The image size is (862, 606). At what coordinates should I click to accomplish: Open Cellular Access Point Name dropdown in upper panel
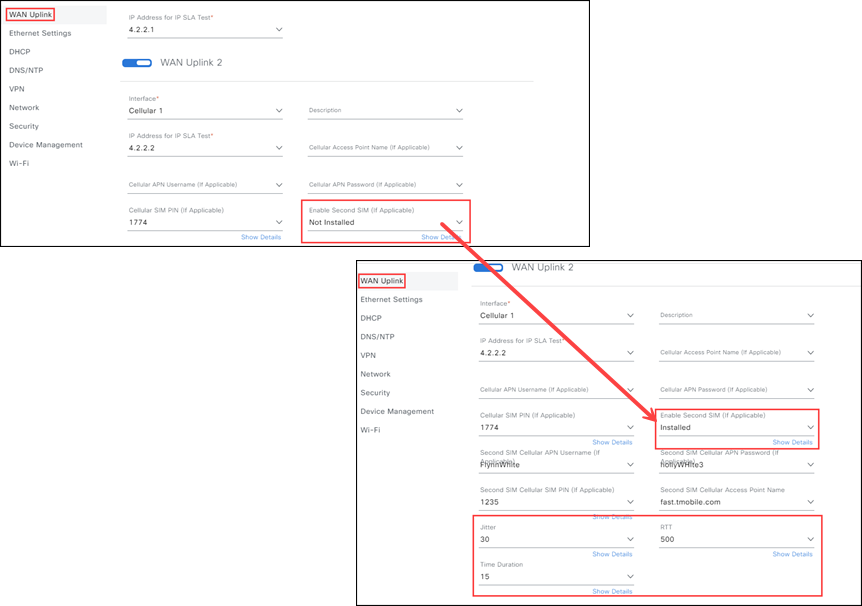click(x=459, y=148)
